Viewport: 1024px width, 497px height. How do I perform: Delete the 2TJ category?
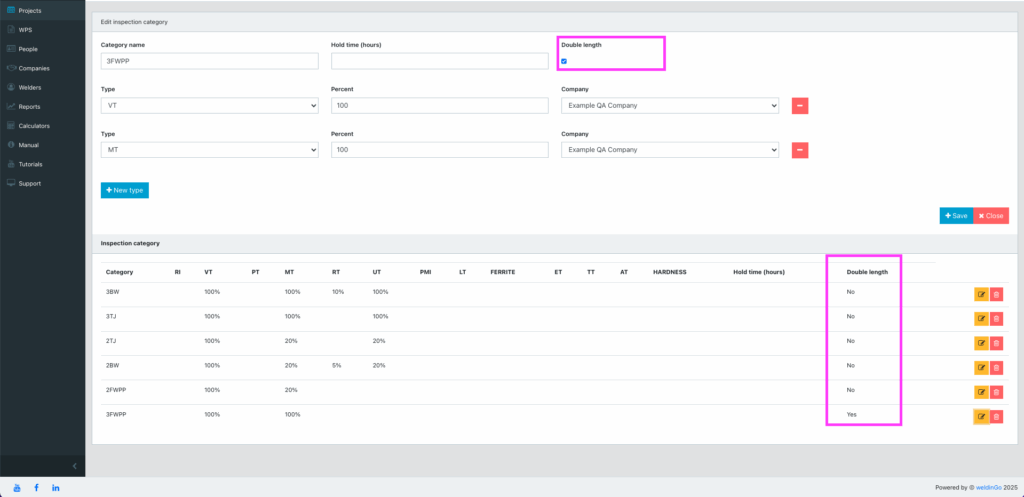[996, 344]
